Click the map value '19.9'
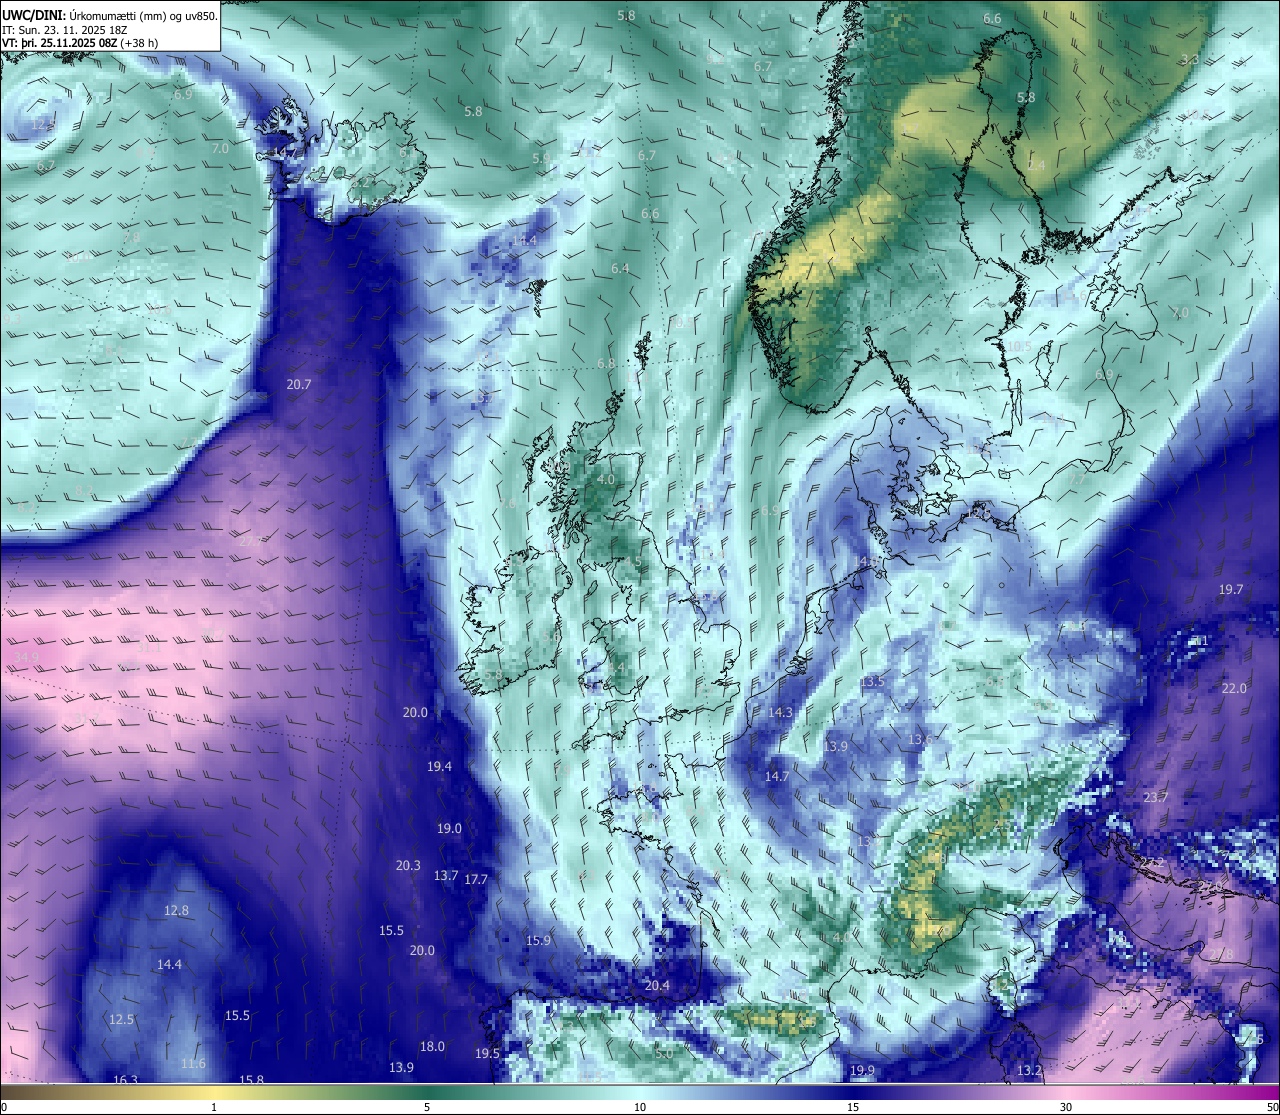This screenshot has height=1115, width=1280. click(x=862, y=1070)
